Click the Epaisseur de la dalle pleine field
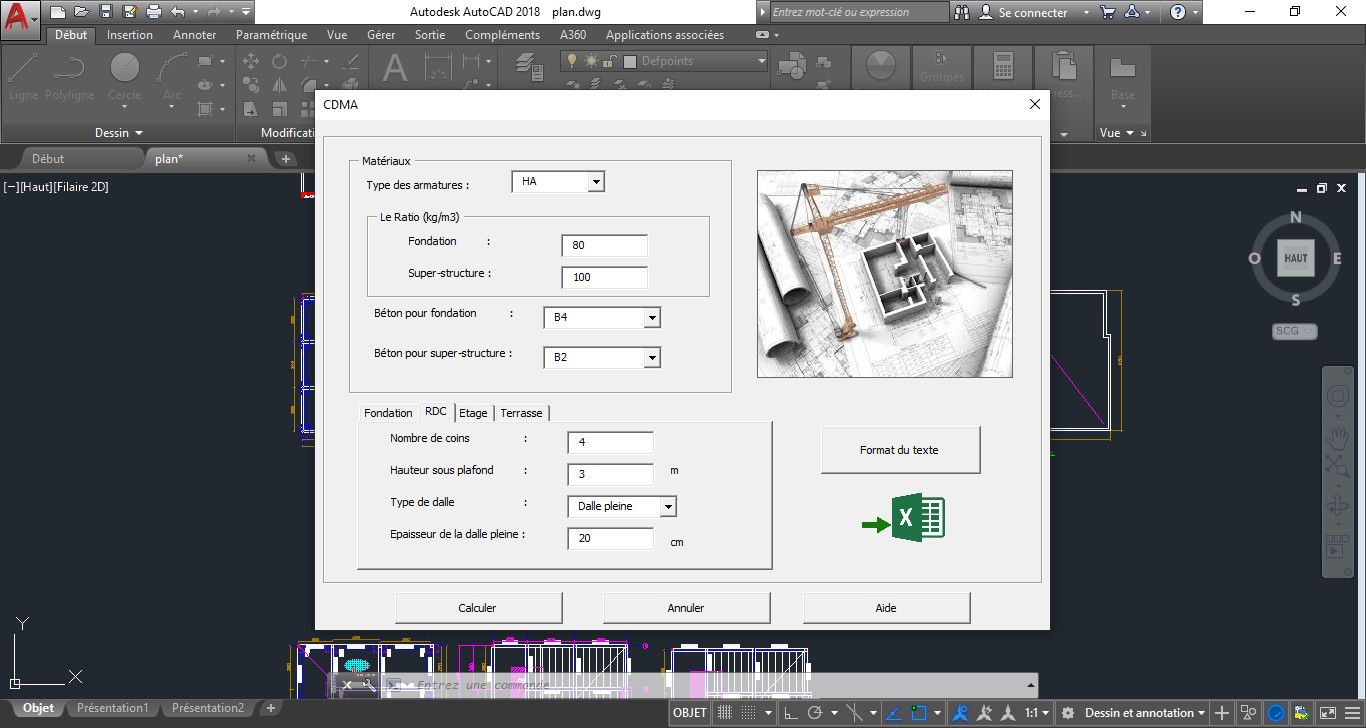The height and width of the screenshot is (728, 1366). [610, 538]
